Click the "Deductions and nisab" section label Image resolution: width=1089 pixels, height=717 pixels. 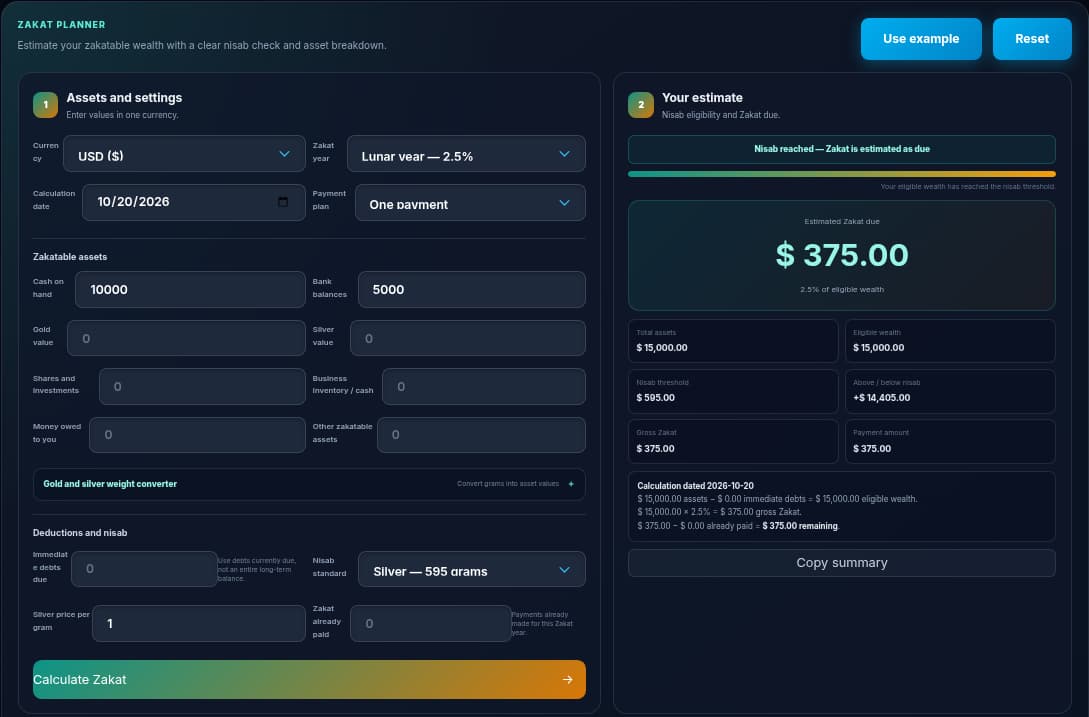(x=80, y=533)
